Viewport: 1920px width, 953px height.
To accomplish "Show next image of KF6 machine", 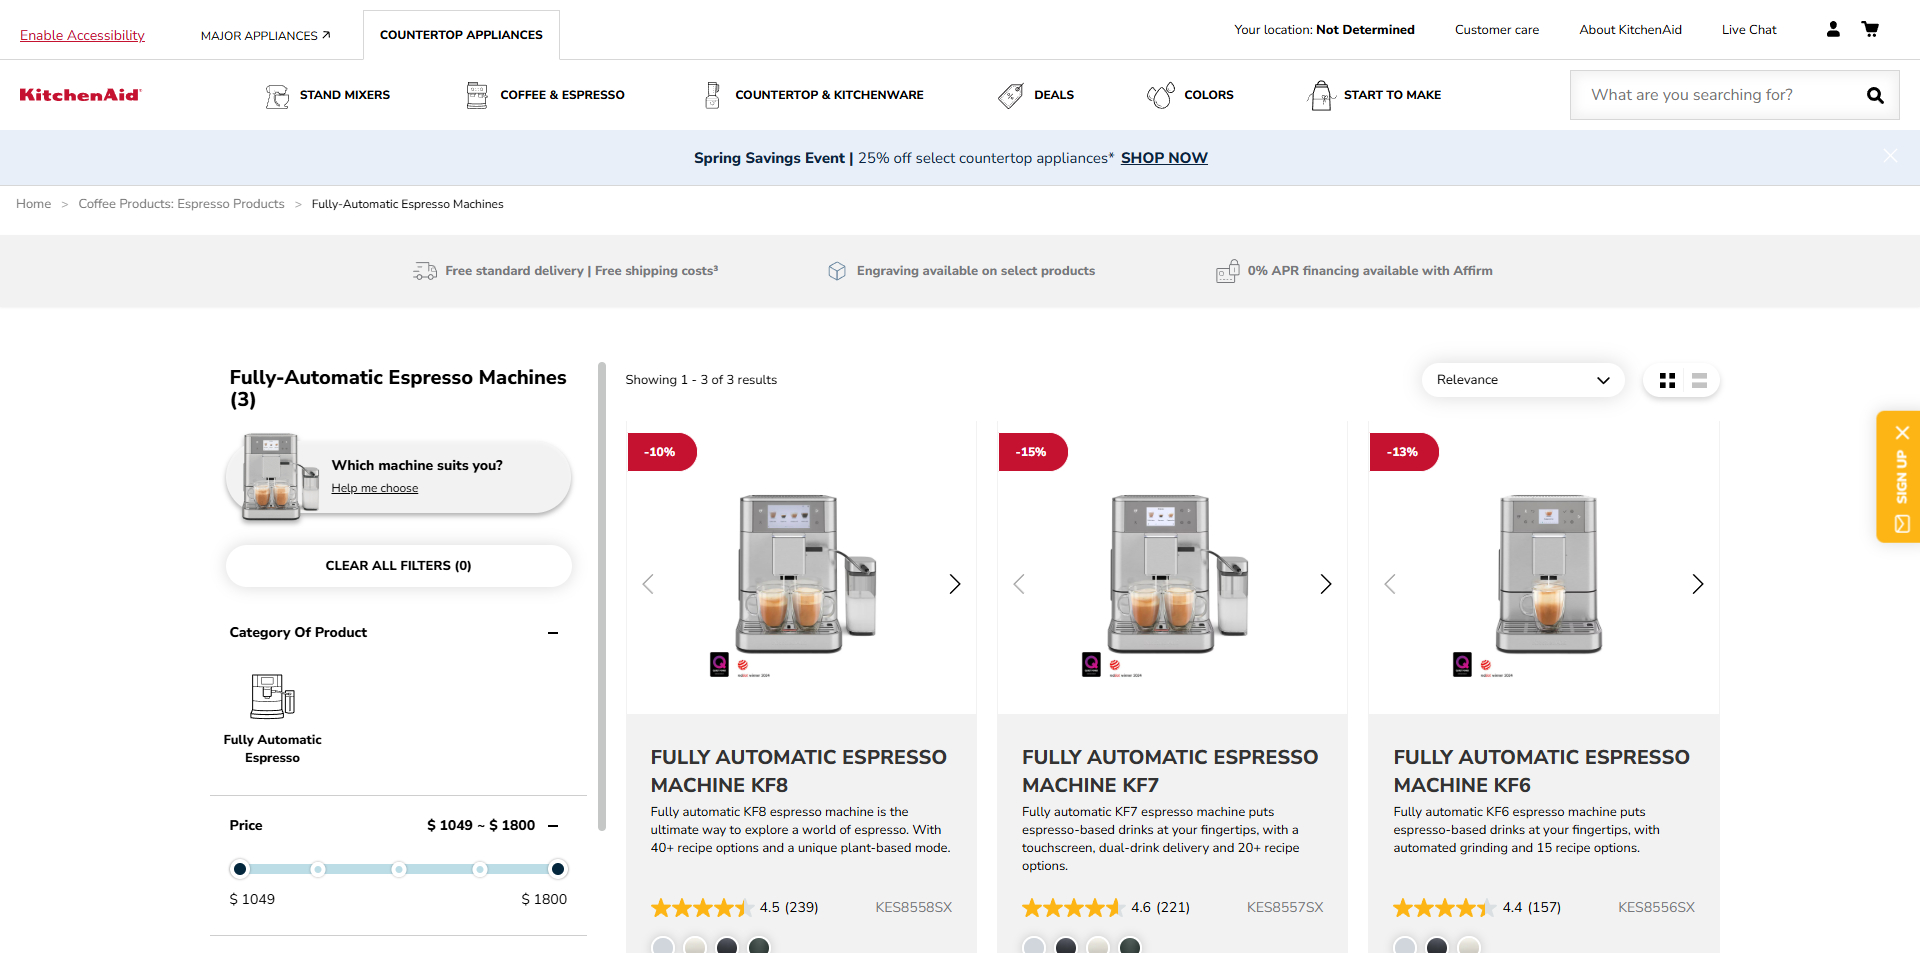I will pos(1697,584).
